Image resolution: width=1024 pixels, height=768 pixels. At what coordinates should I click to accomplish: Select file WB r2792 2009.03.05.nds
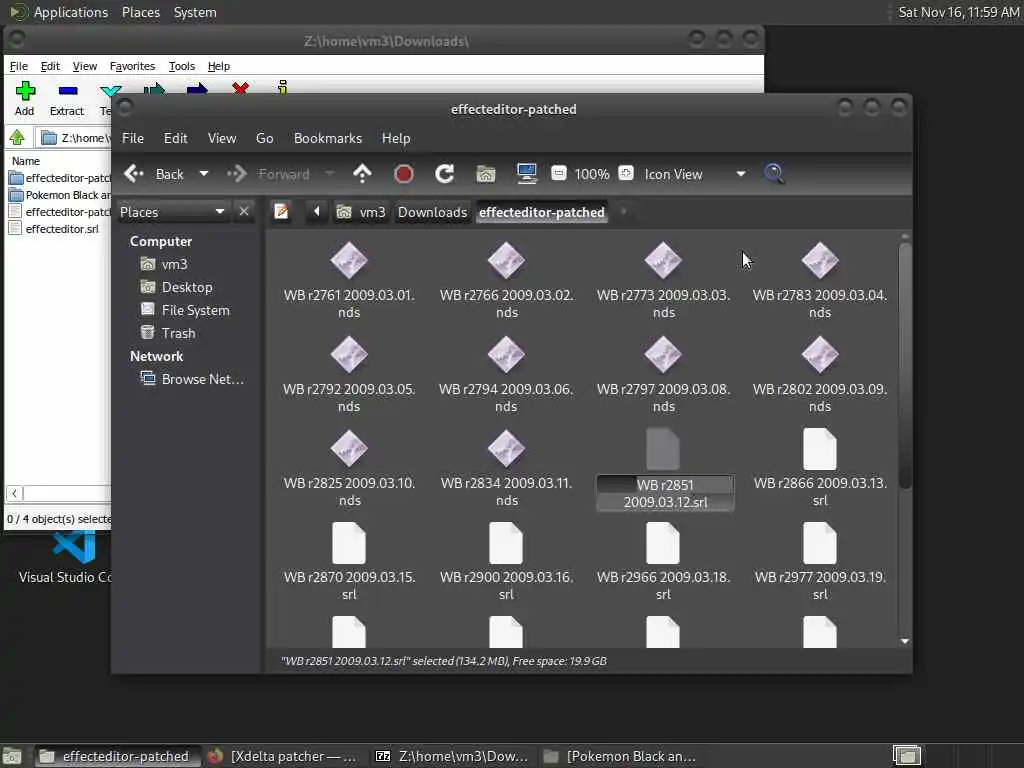[349, 375]
